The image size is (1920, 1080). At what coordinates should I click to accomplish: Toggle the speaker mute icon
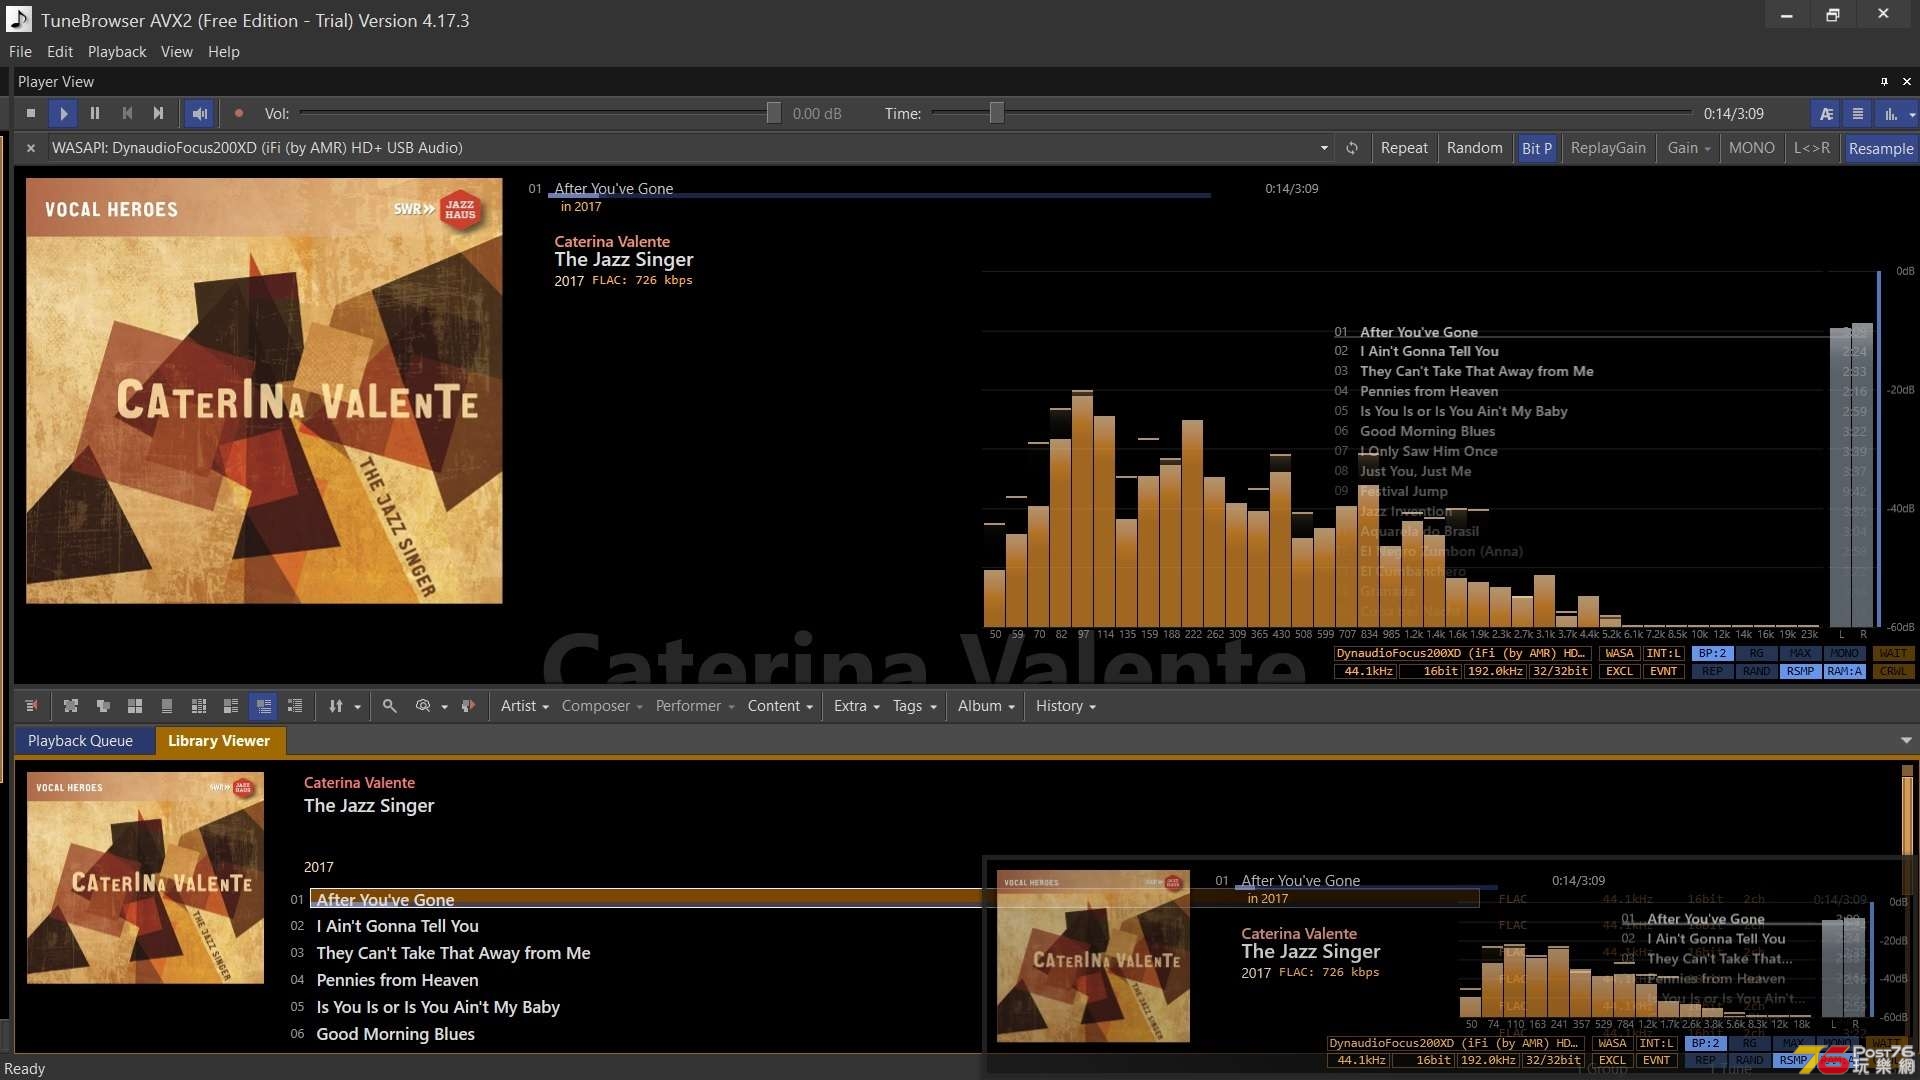pyautogui.click(x=200, y=114)
